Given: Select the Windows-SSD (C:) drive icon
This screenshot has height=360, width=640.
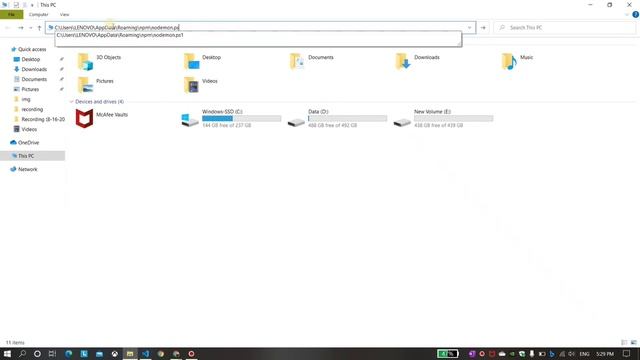Looking at the screenshot, I should 190,120.
